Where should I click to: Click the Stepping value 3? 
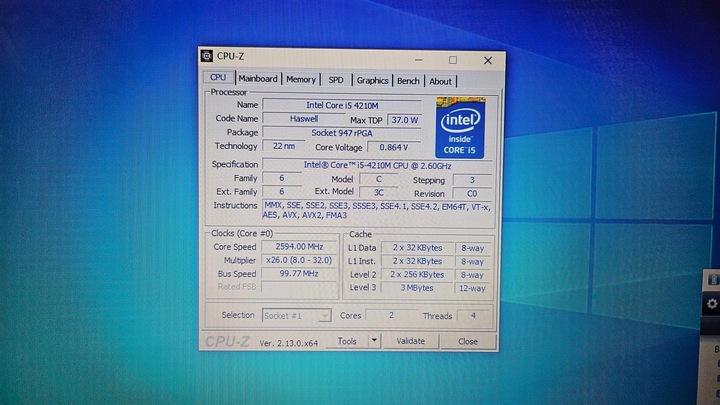(x=472, y=180)
